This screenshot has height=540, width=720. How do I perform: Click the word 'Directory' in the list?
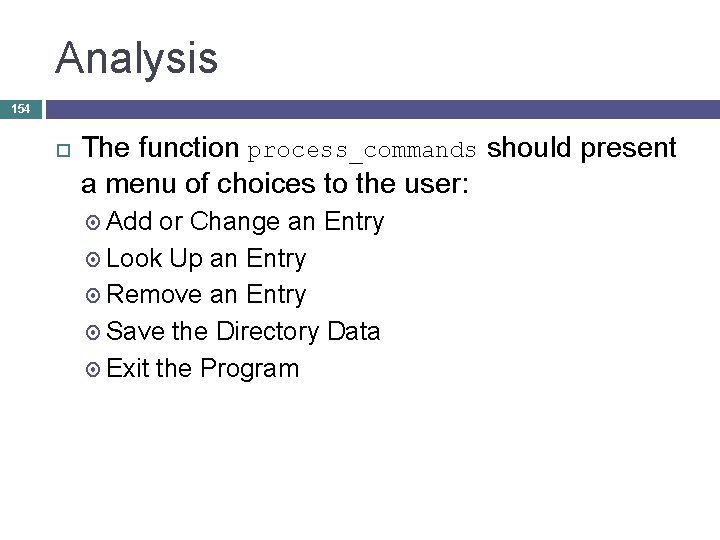[x=267, y=331]
